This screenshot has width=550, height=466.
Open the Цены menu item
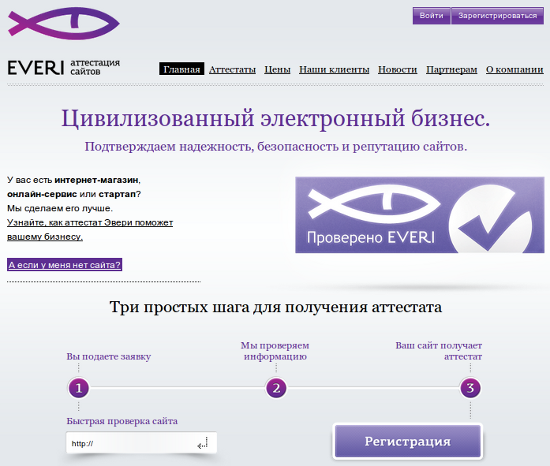click(x=277, y=69)
